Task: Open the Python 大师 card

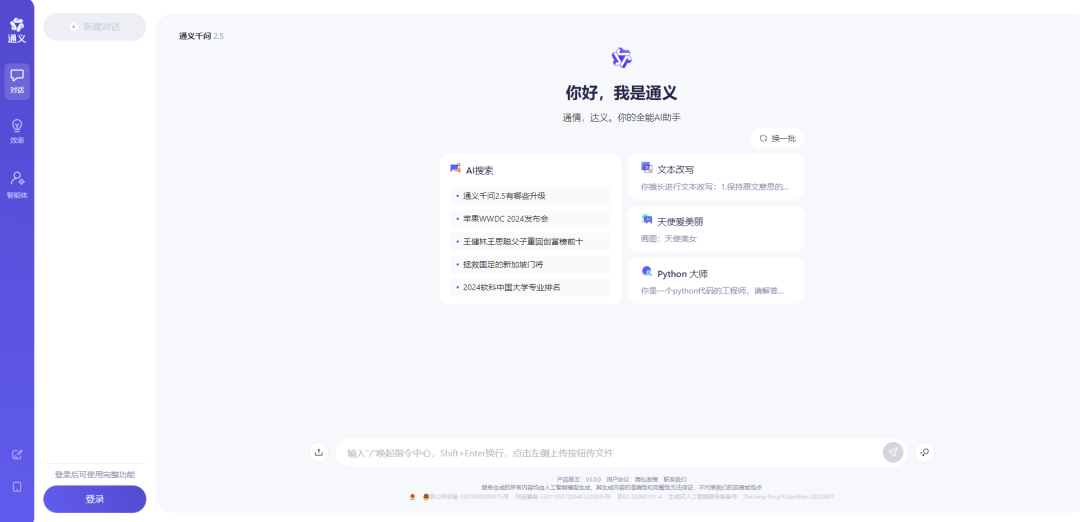Action: (x=716, y=281)
